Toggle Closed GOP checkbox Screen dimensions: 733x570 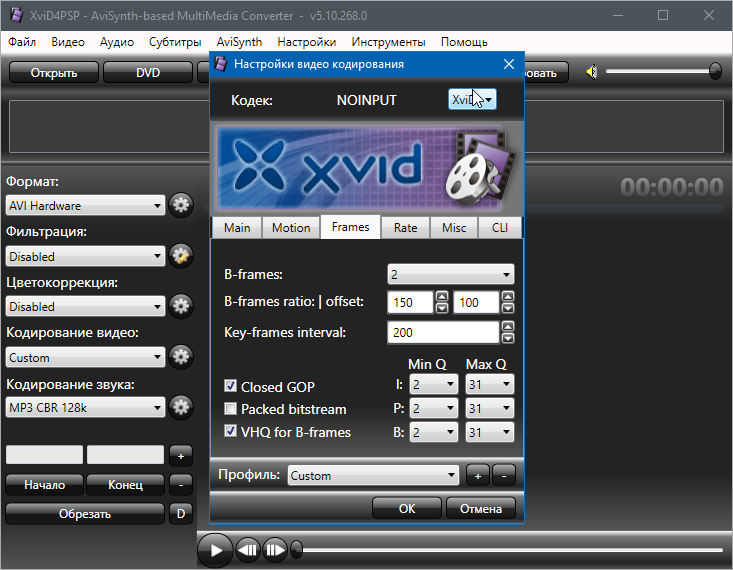[x=230, y=386]
